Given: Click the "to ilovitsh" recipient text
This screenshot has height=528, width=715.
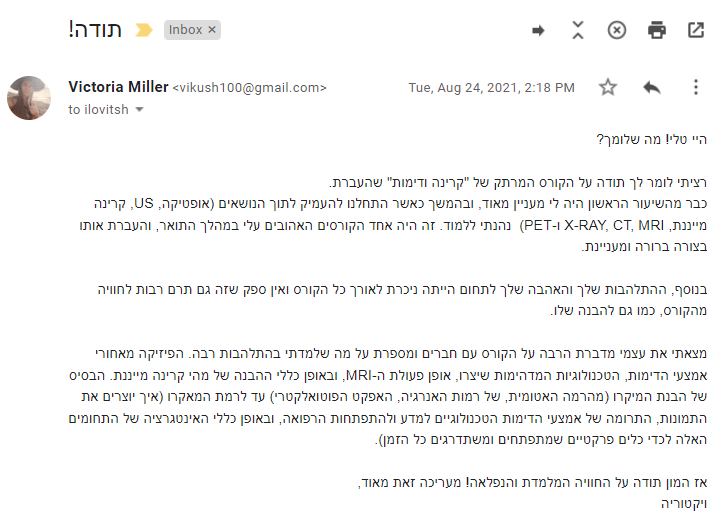Looking at the screenshot, I should click(98, 110).
